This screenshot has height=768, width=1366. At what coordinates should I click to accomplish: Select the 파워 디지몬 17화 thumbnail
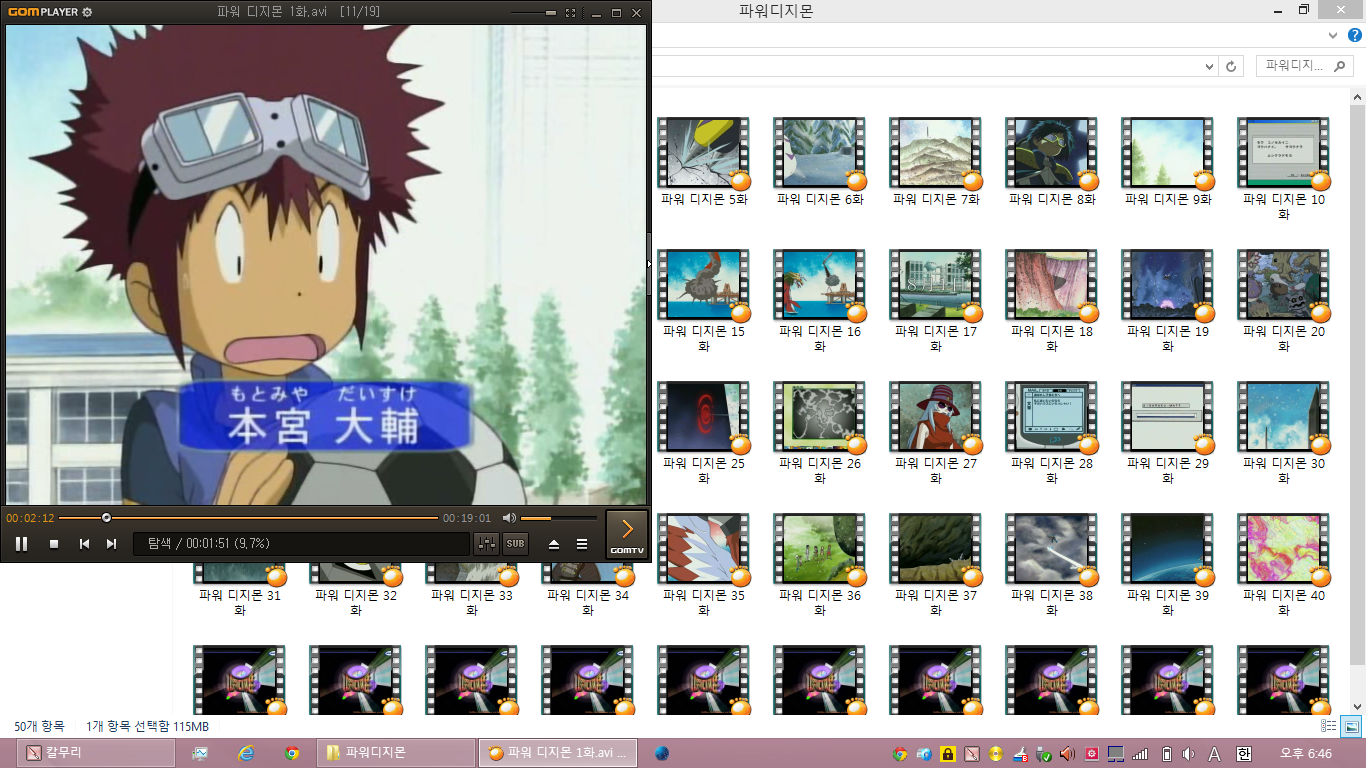point(936,285)
